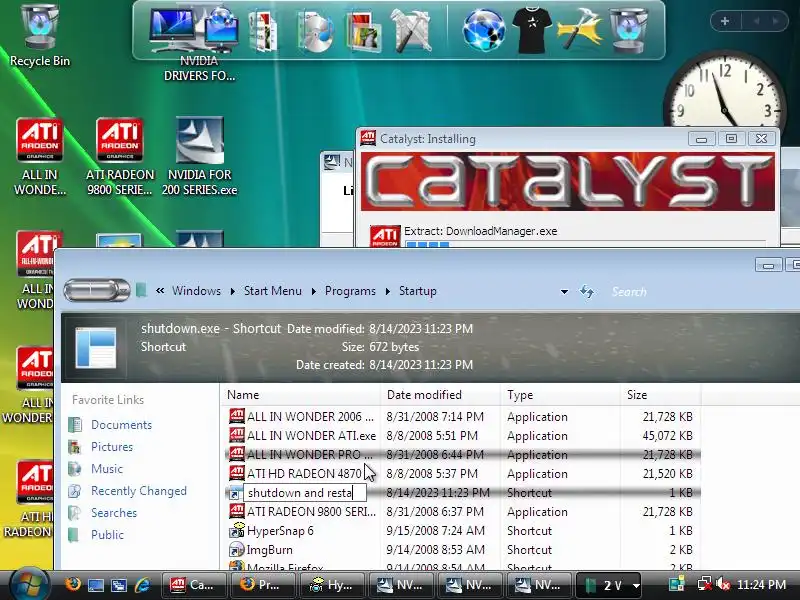Viewport: 800px width, 600px height.
Task: Click the rename text box for shutdown shortcut
Action: coord(305,493)
